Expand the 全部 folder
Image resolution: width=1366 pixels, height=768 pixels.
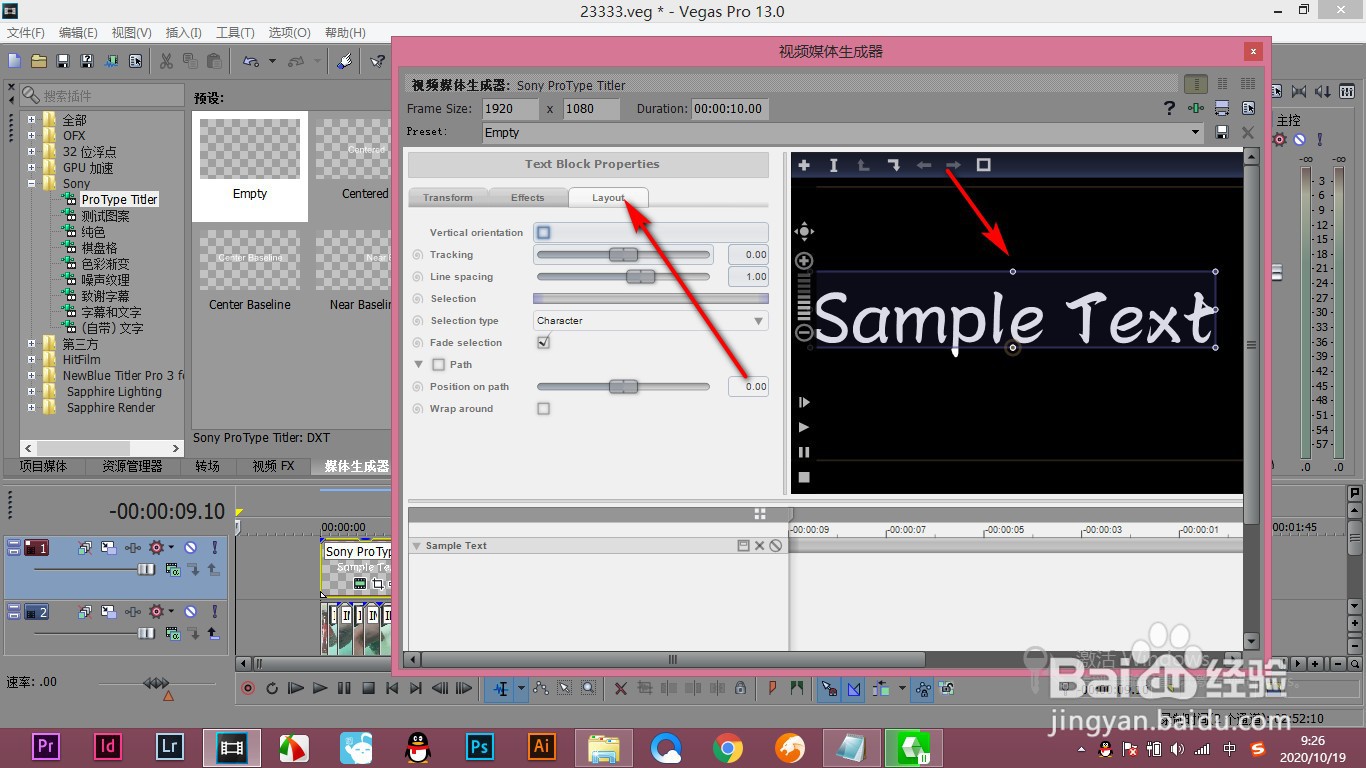[x=31, y=120]
